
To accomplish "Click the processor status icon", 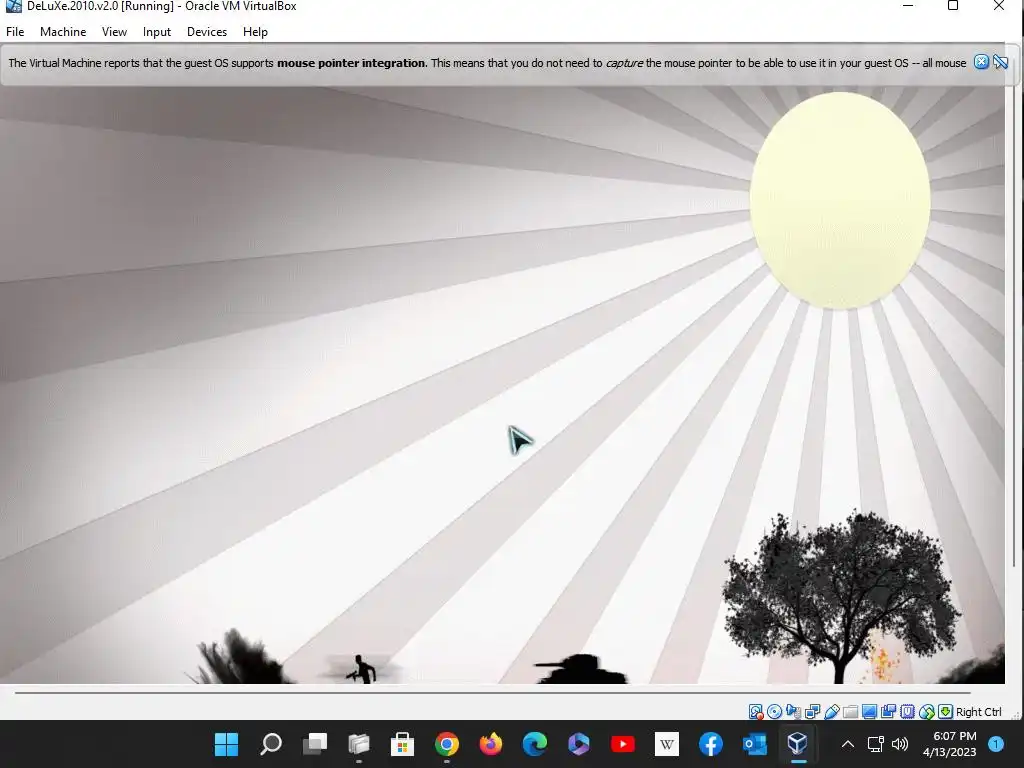I will click(x=907, y=712).
